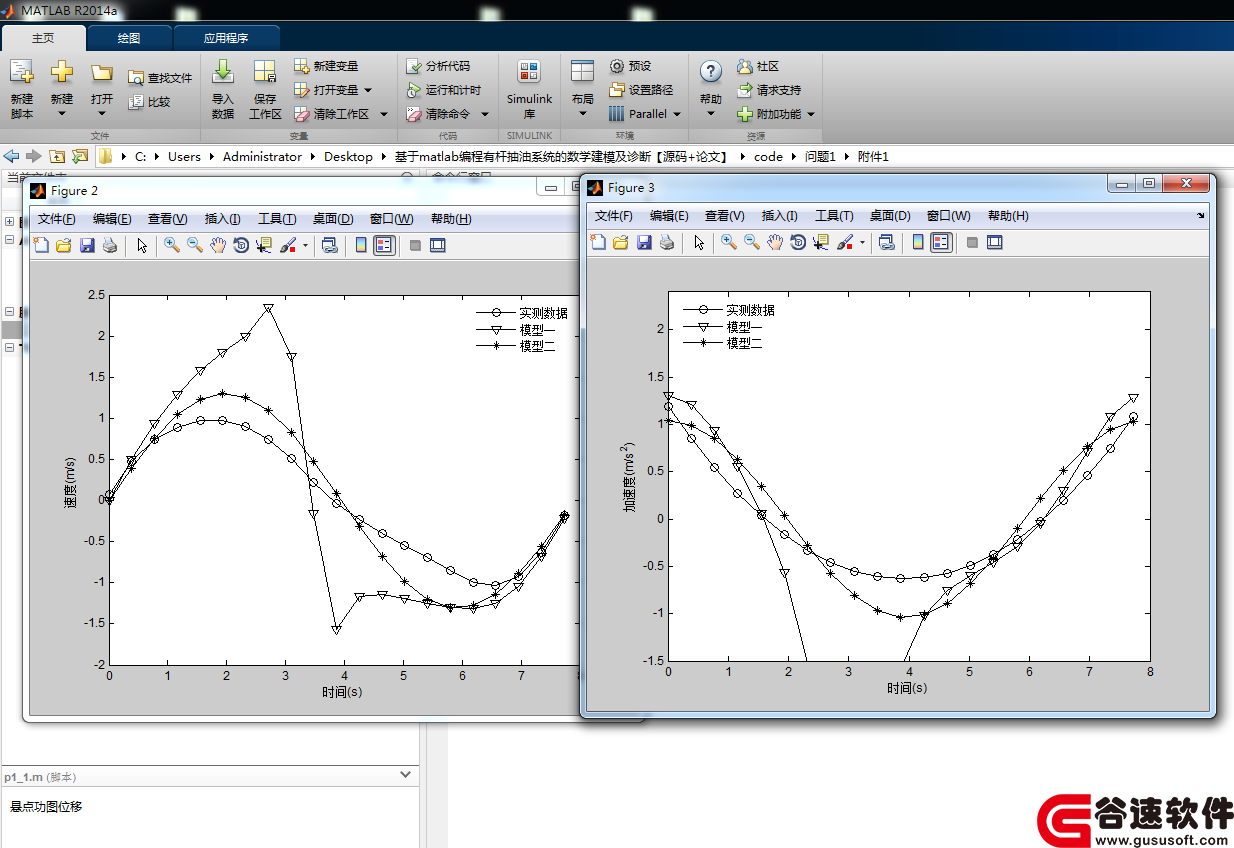
Task: Toggle Insert Legend in Figure 2 toolbar
Action: (384, 245)
